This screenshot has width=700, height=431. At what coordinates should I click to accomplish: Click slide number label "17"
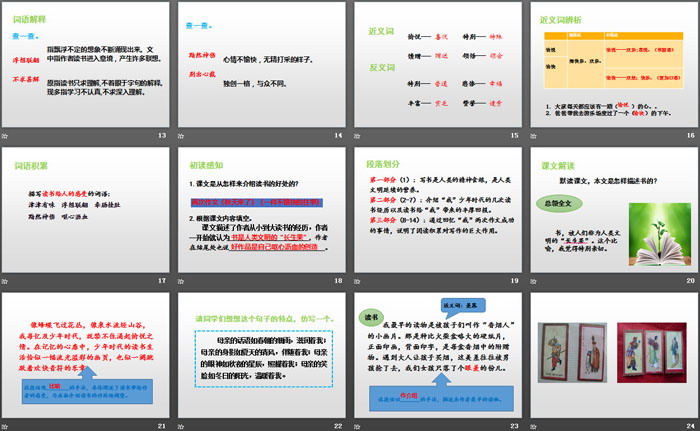click(162, 280)
